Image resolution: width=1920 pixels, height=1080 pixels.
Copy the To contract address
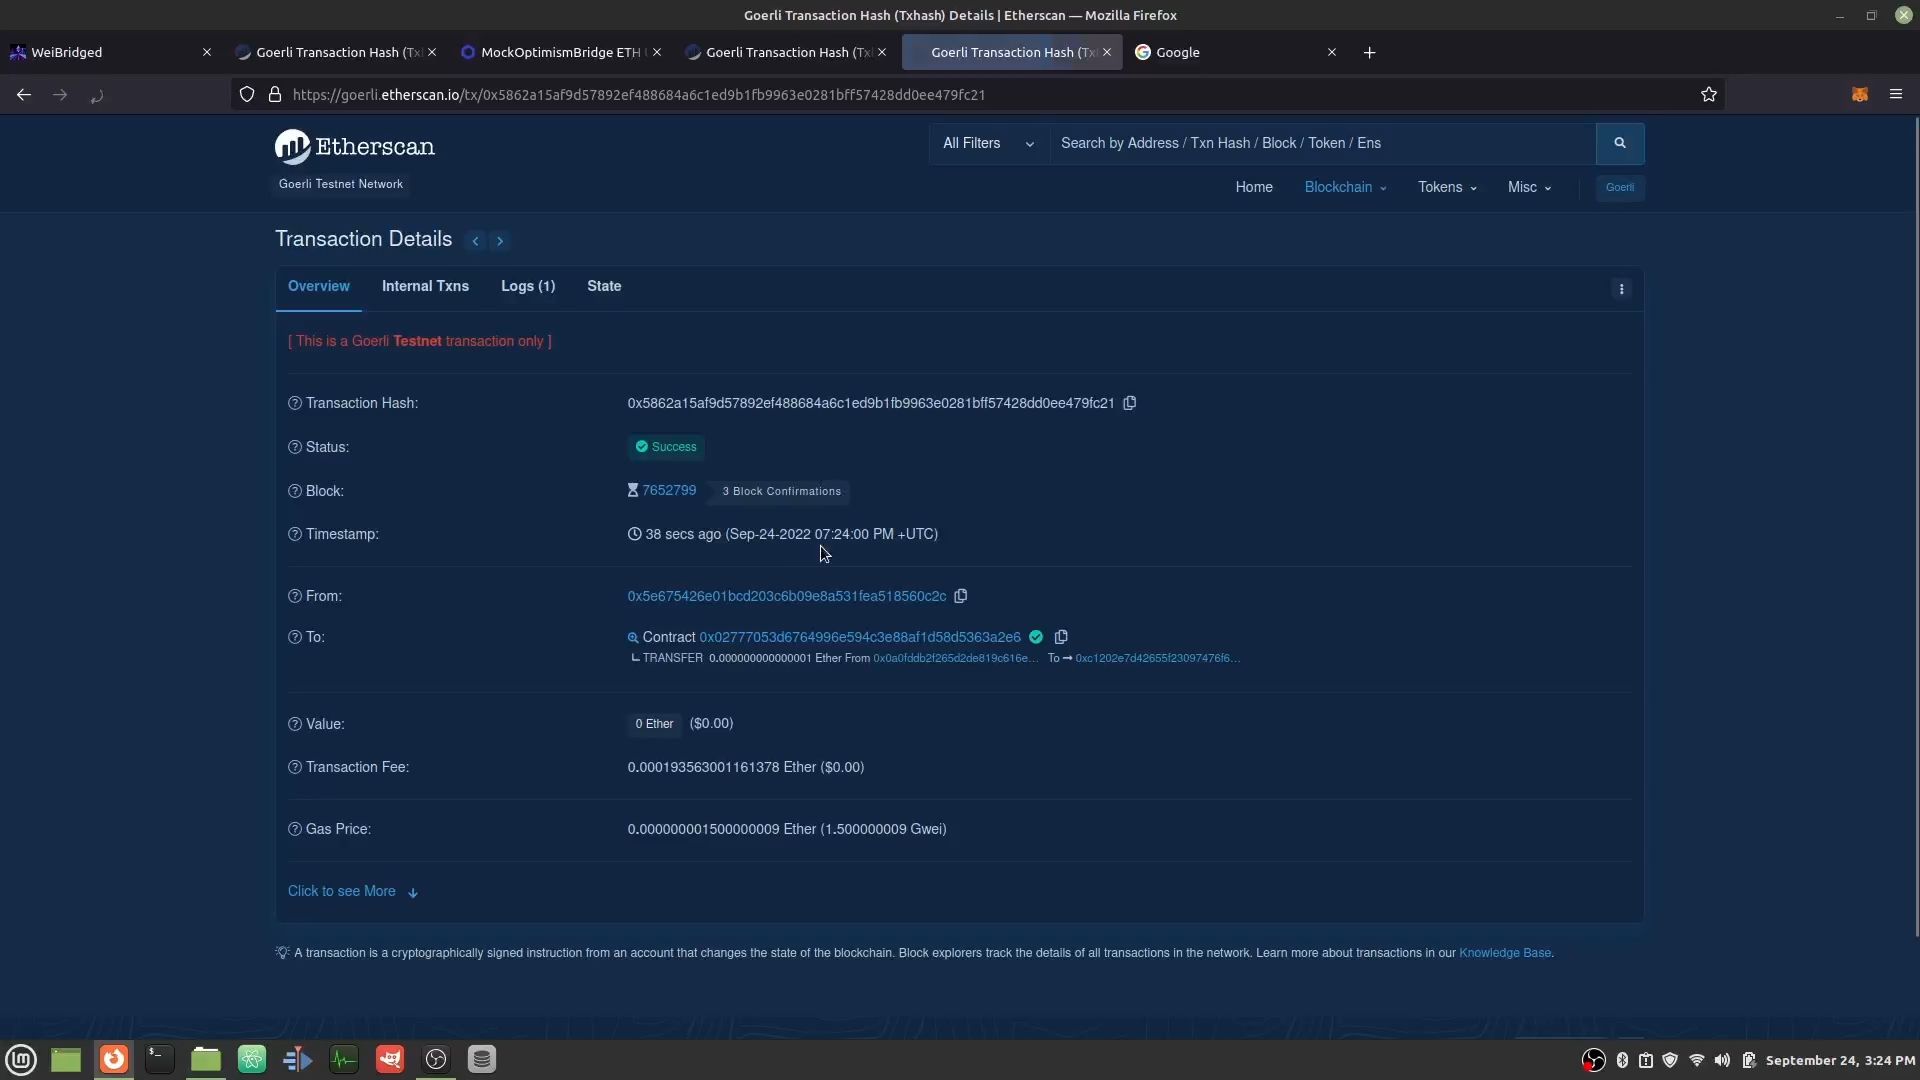(x=1061, y=637)
